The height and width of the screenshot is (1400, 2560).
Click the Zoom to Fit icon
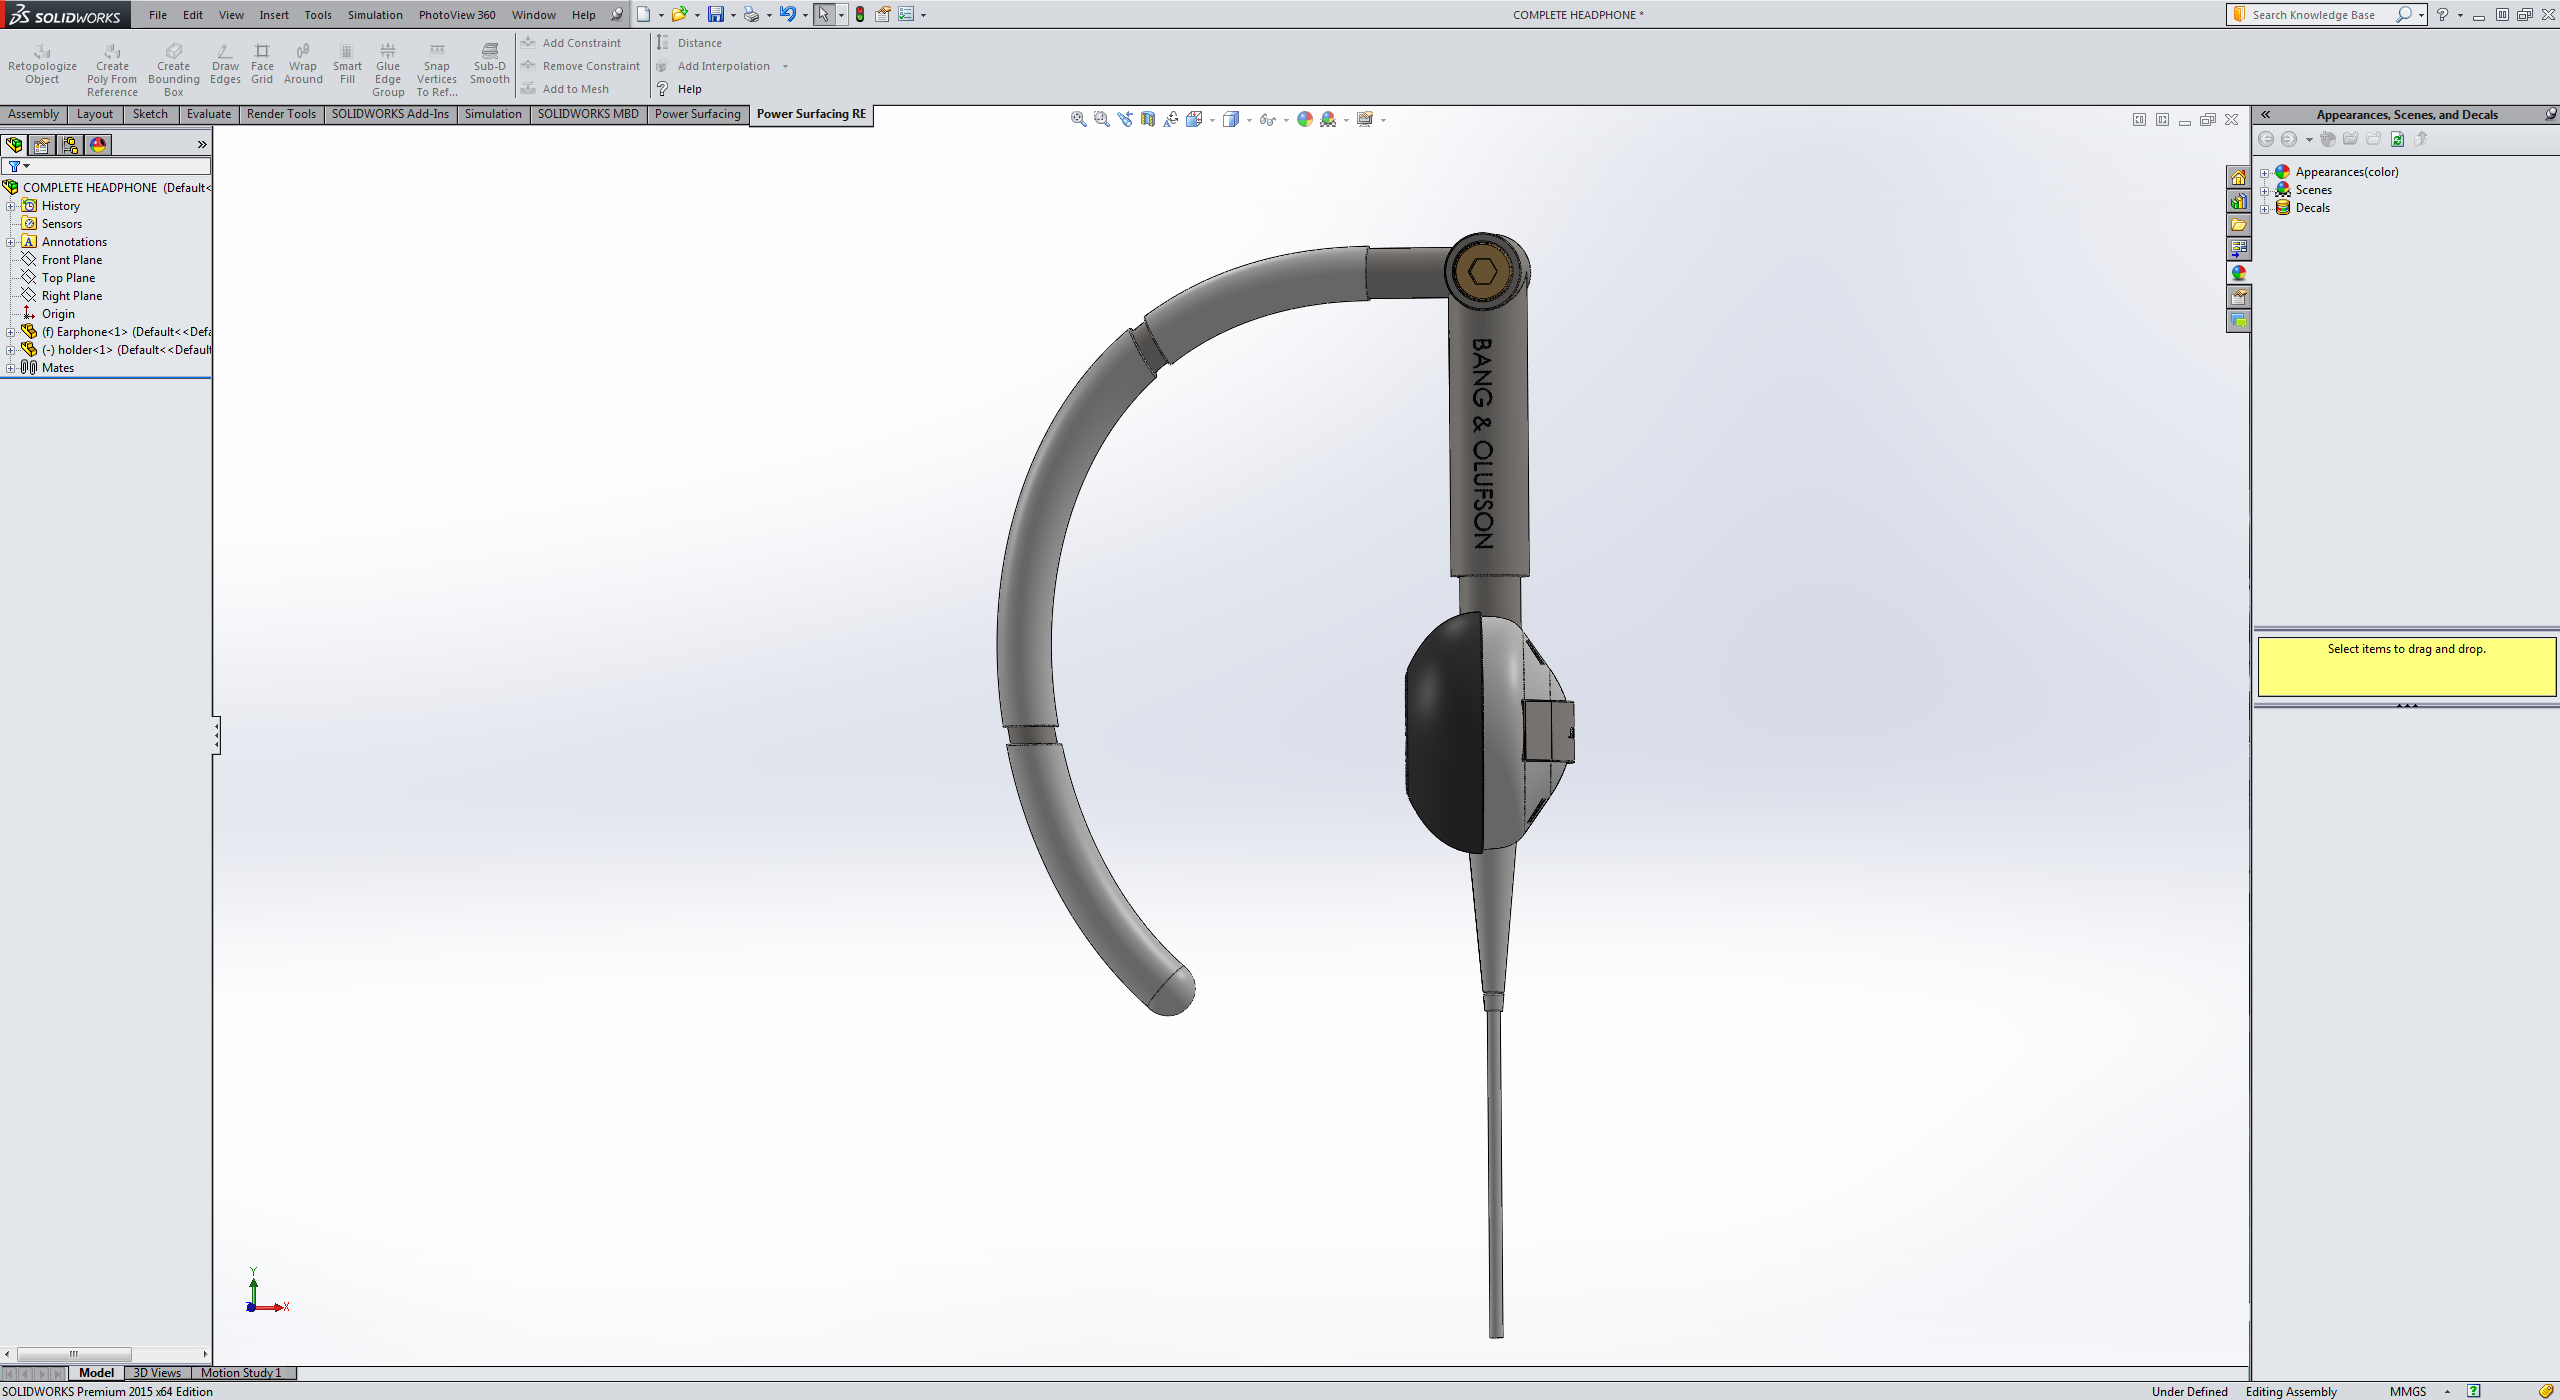[x=1078, y=119]
